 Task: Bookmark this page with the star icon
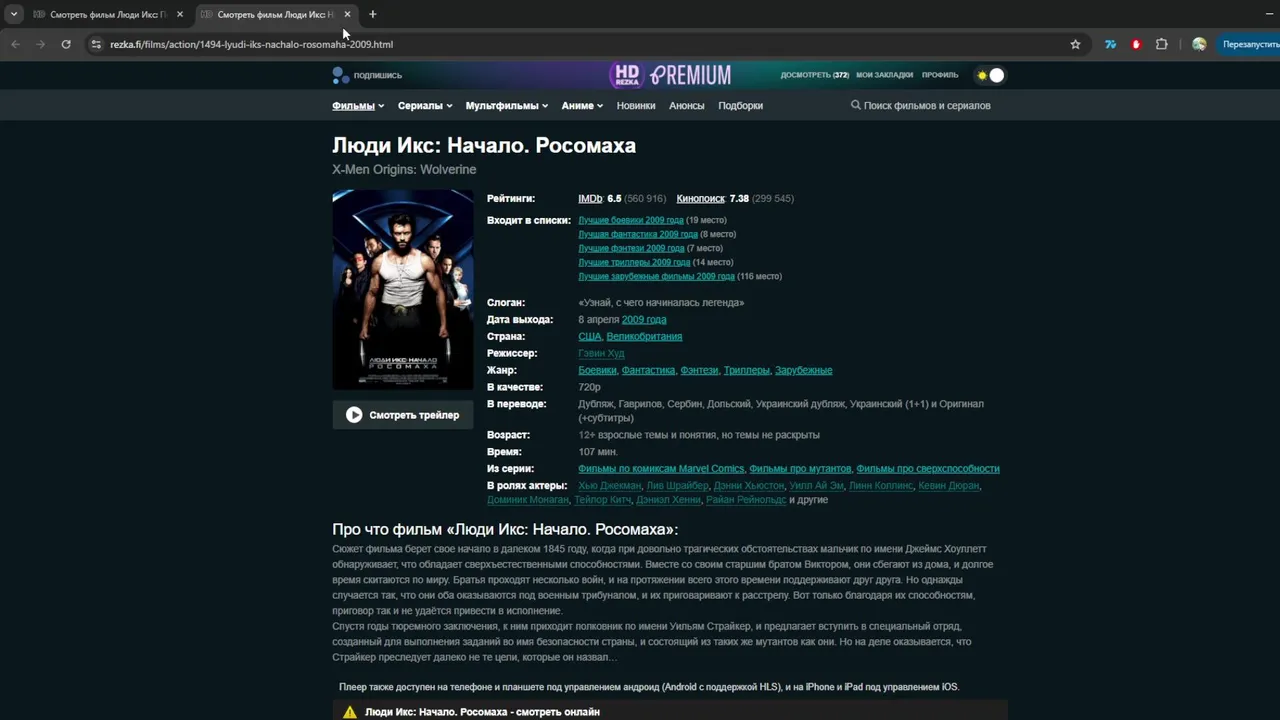coord(1075,44)
